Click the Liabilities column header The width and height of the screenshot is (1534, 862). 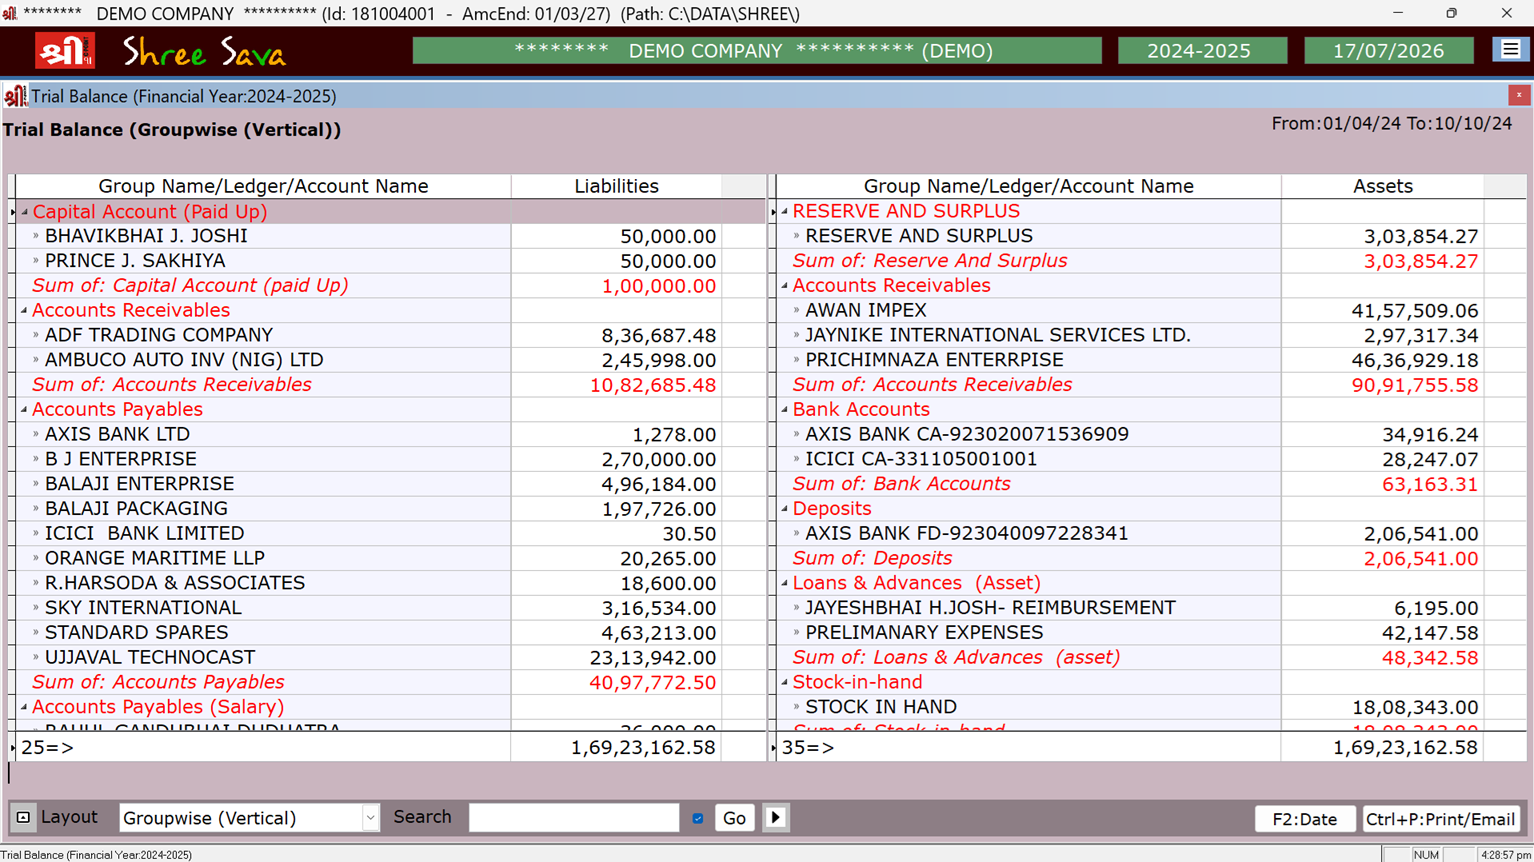pos(616,186)
